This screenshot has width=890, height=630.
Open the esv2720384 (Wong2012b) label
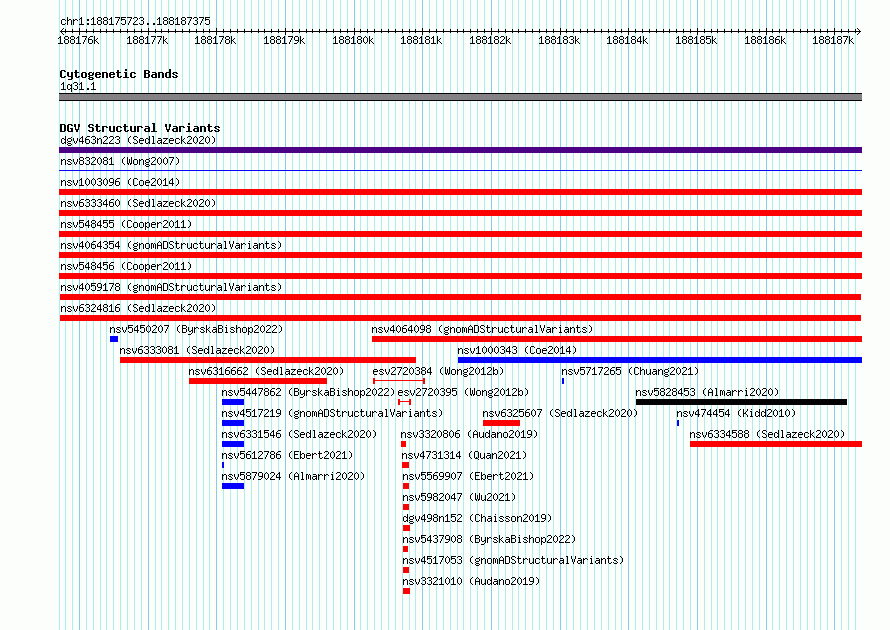tap(438, 371)
